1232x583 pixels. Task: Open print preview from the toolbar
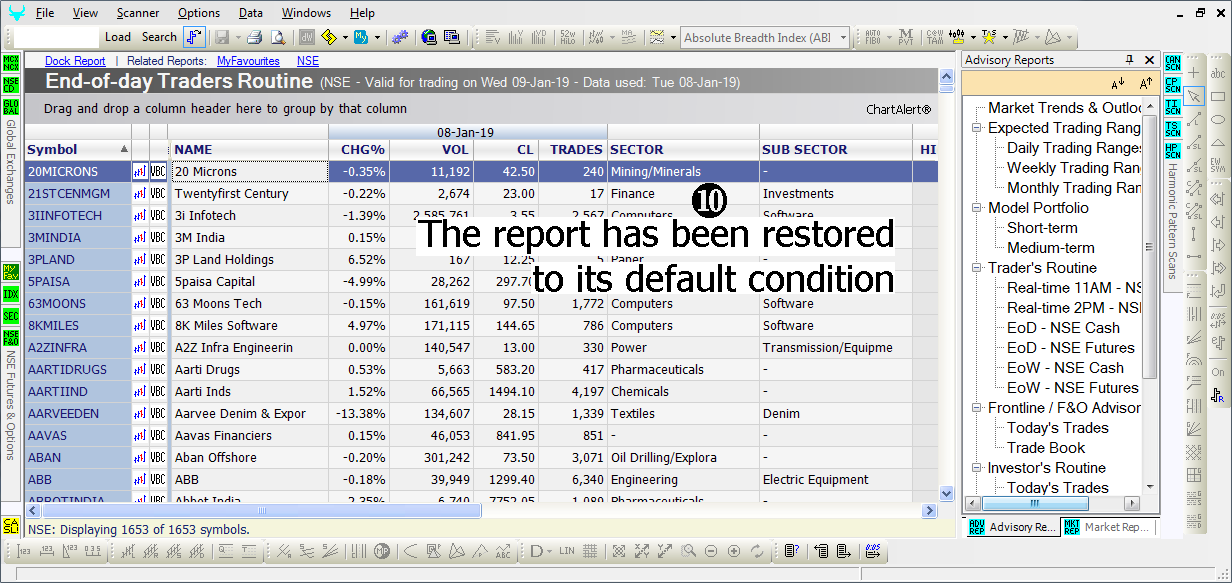tap(278, 37)
